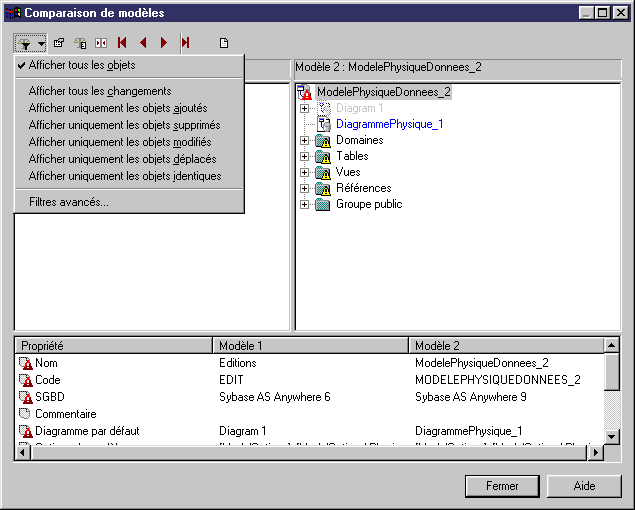Click the side-by-side panes toolbar icon
Viewport: 635px width, 510px height.
click(101, 43)
